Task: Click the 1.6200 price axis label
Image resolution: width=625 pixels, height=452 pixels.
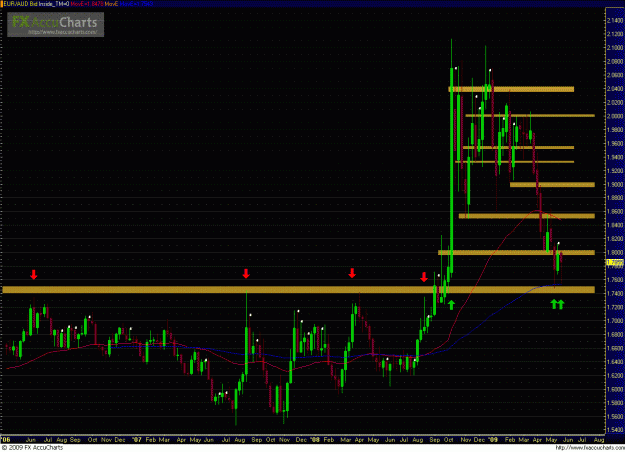Action: click(616, 375)
